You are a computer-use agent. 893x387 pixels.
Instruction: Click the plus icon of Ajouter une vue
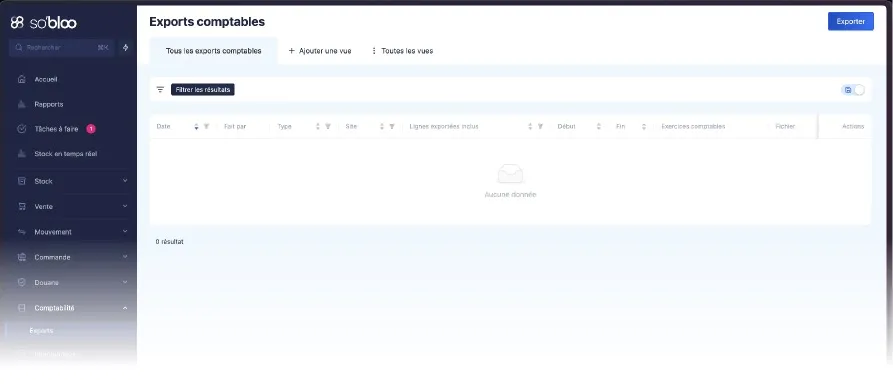tap(292, 51)
